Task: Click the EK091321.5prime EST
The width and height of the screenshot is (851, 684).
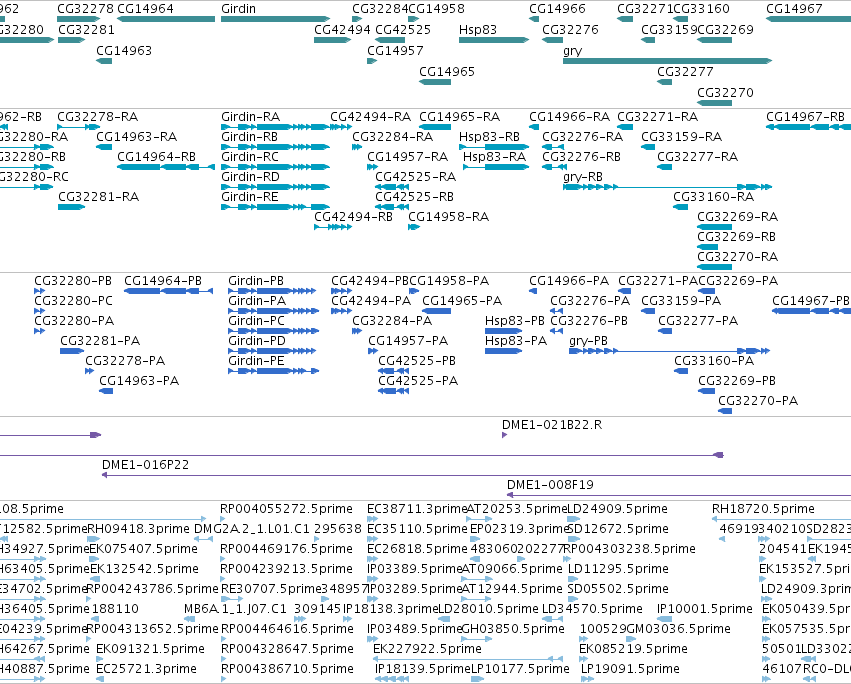Action: point(150,649)
